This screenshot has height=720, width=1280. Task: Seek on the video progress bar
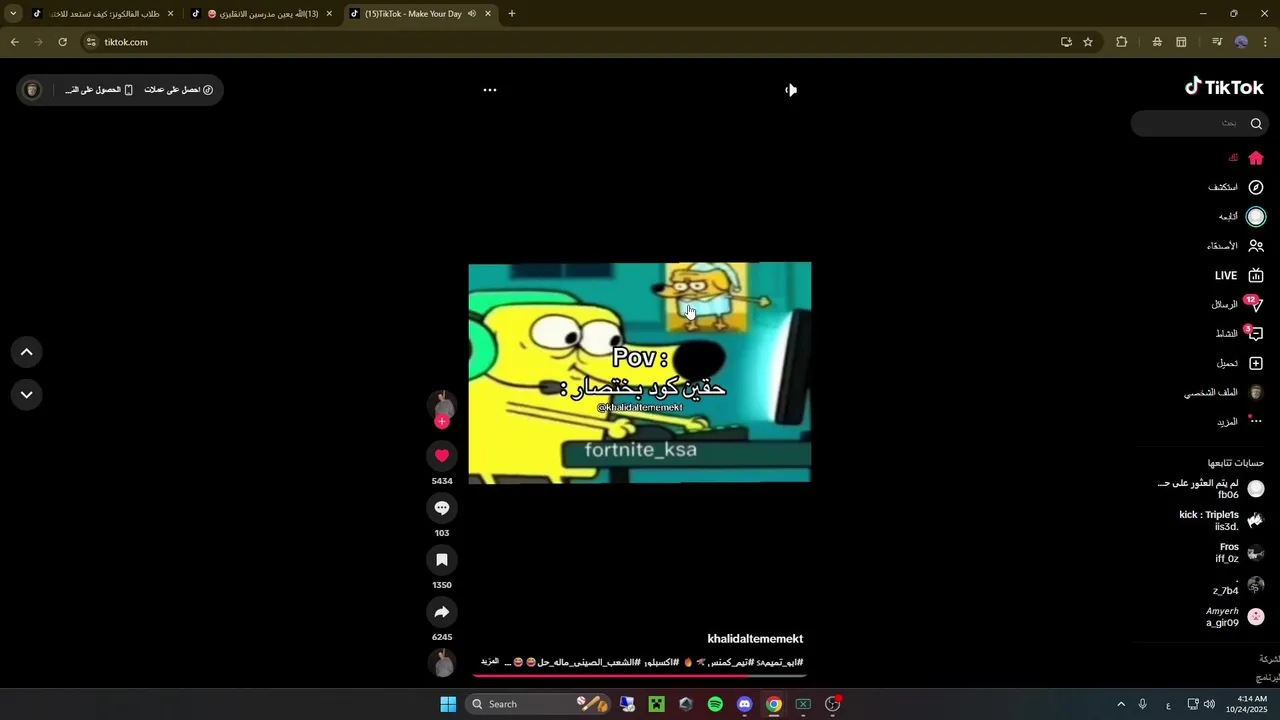640,675
